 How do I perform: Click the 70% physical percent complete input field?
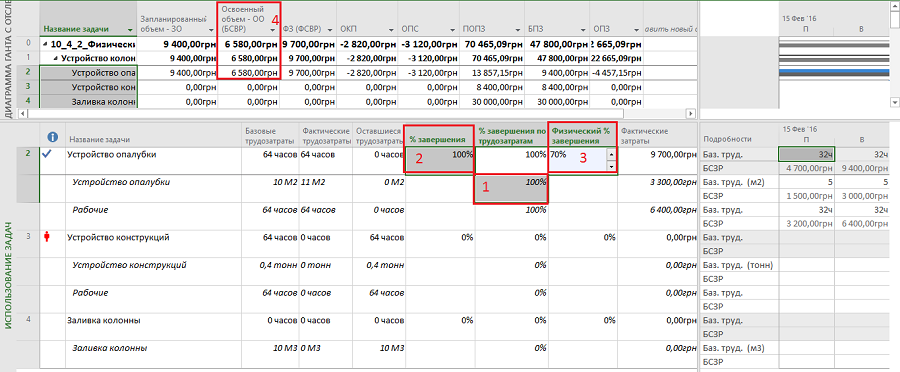tap(577, 160)
